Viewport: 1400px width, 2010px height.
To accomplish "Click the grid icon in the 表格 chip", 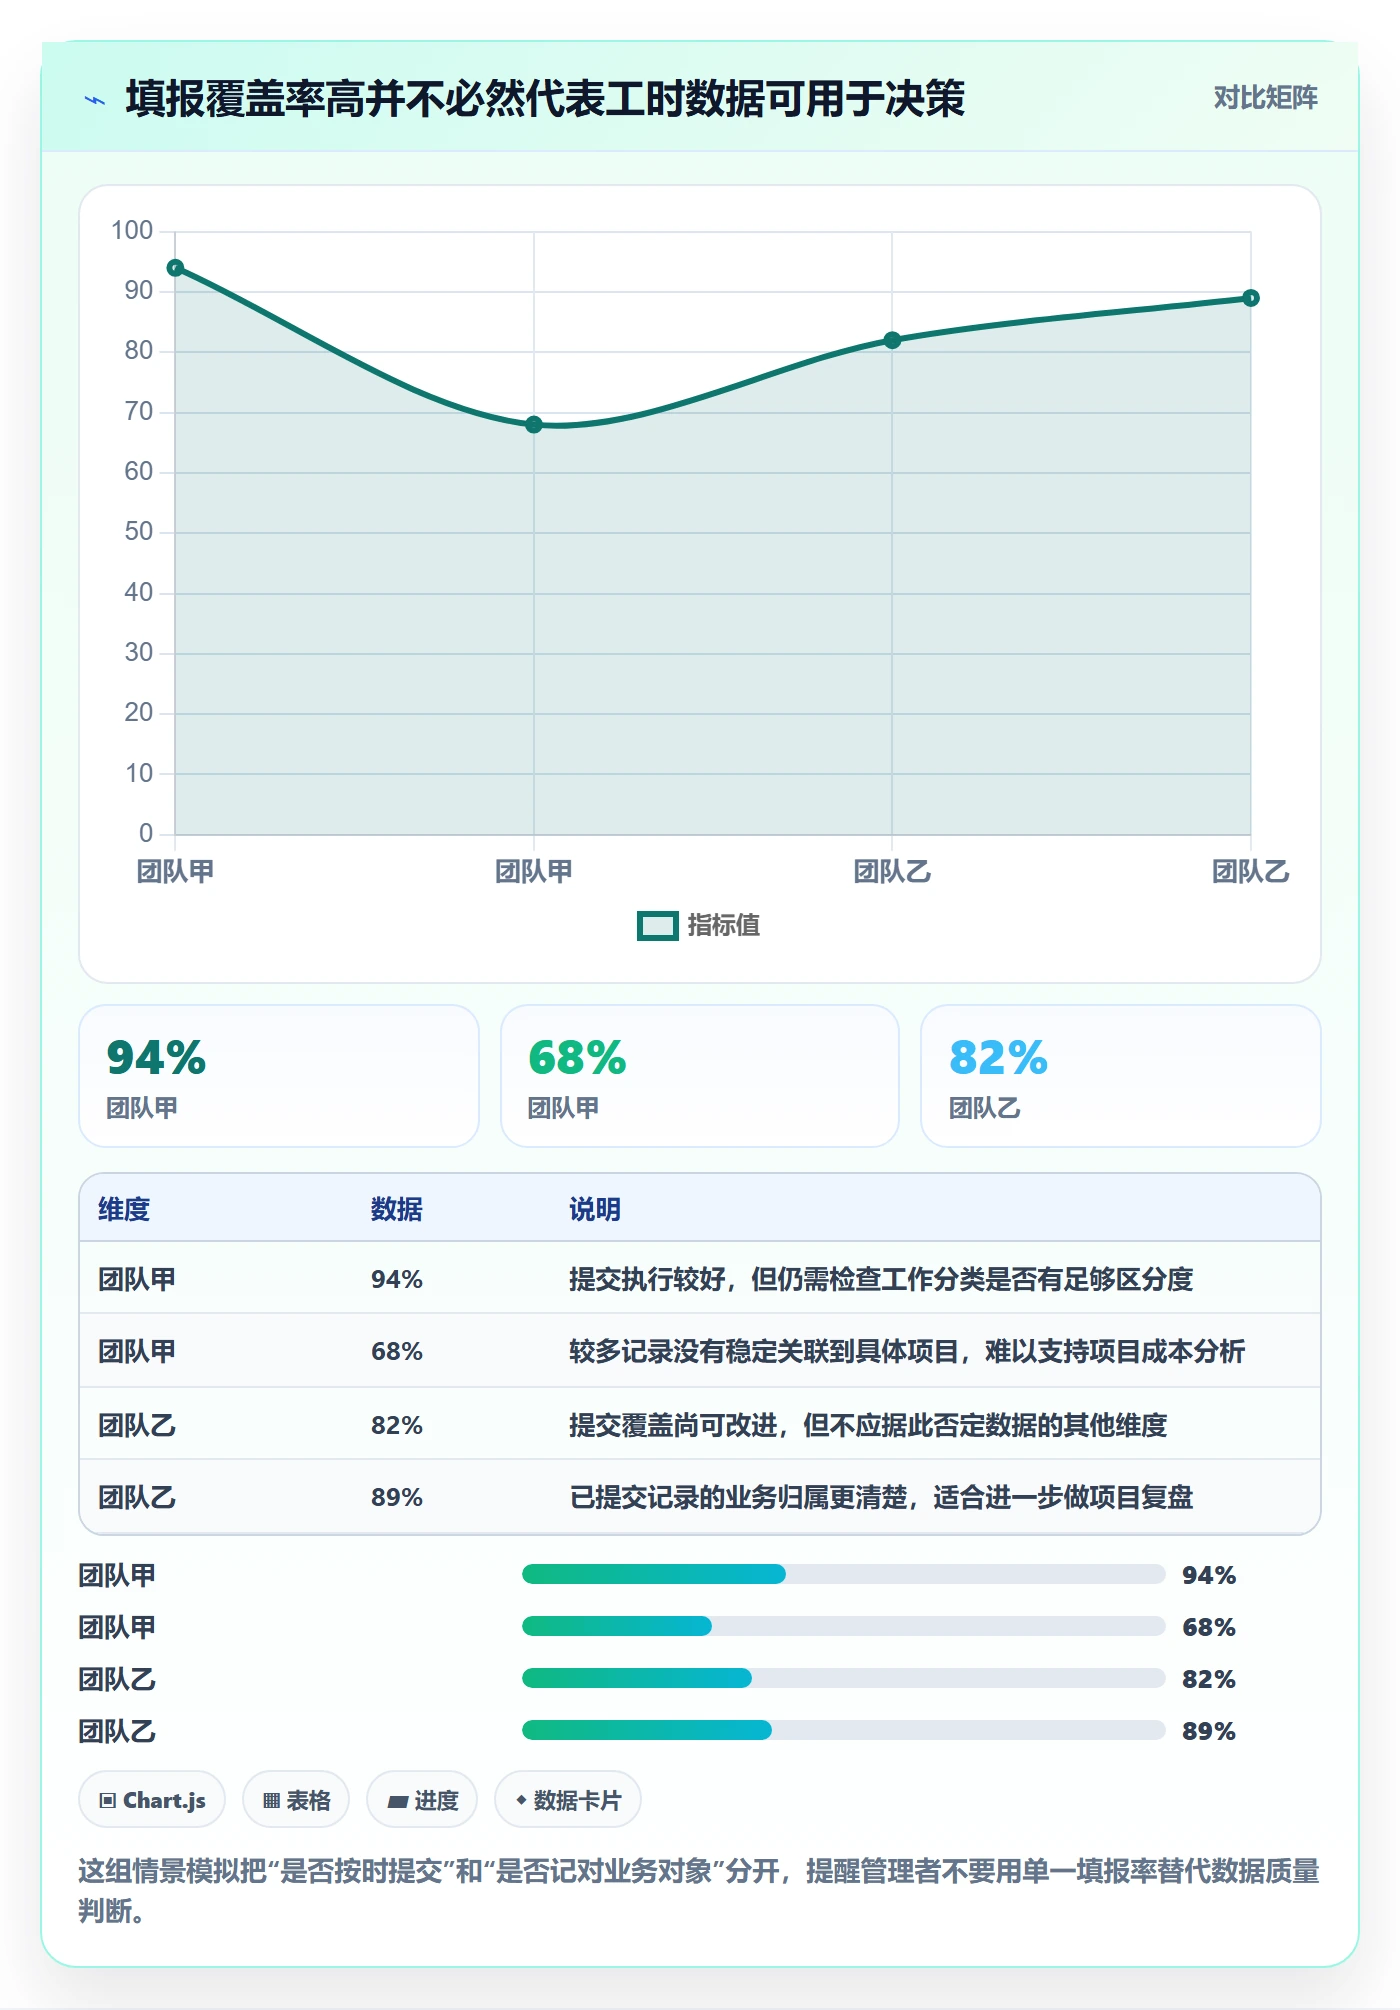I will pyautogui.click(x=271, y=1801).
